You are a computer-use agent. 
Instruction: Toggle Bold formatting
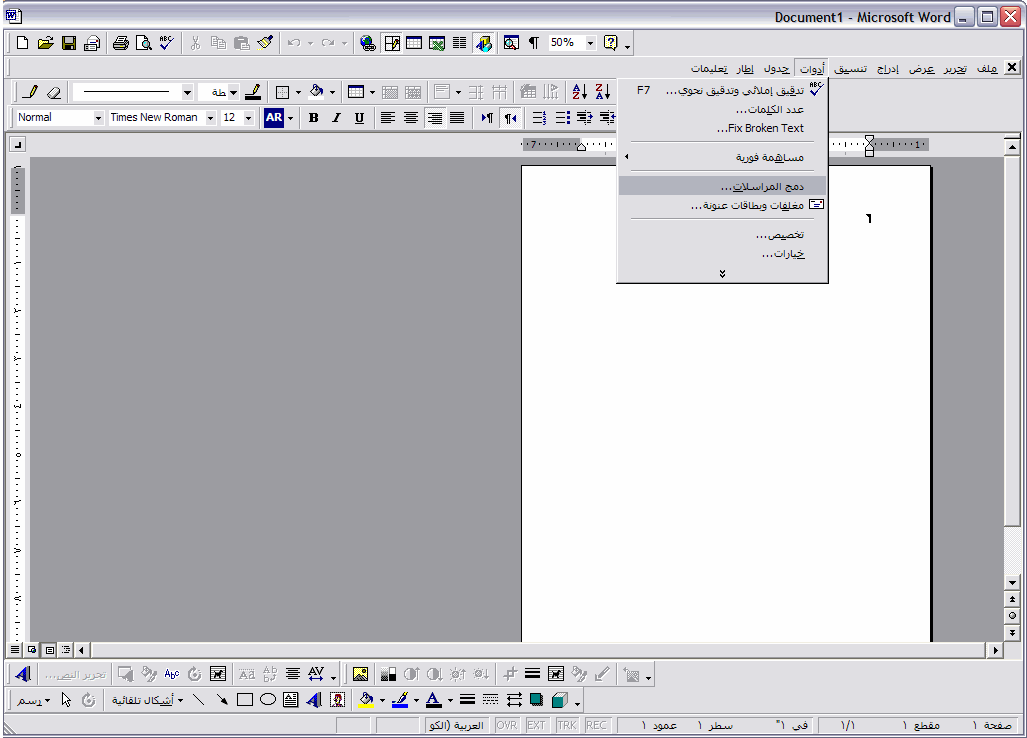coord(314,118)
